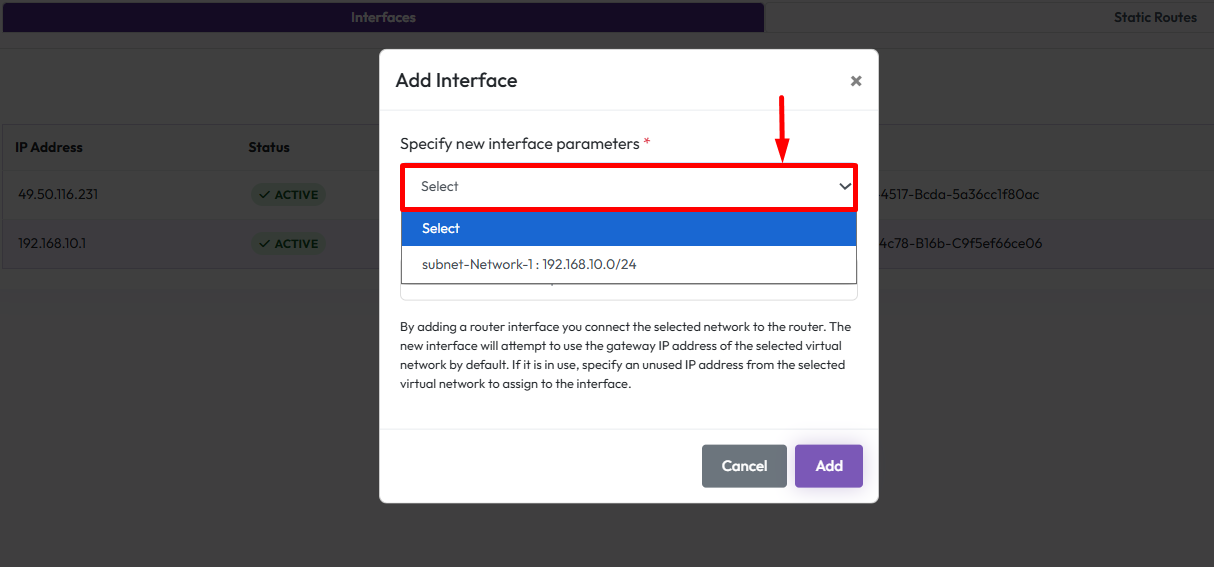Confirm with the purple Add button
The height and width of the screenshot is (567, 1214).
coord(828,466)
